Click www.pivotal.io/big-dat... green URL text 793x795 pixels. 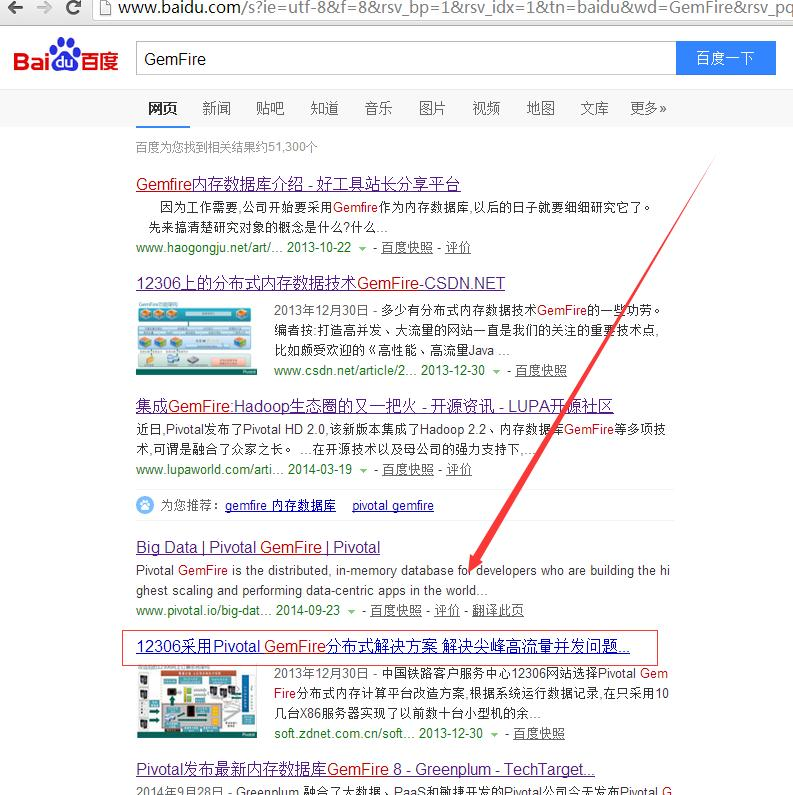pos(203,610)
